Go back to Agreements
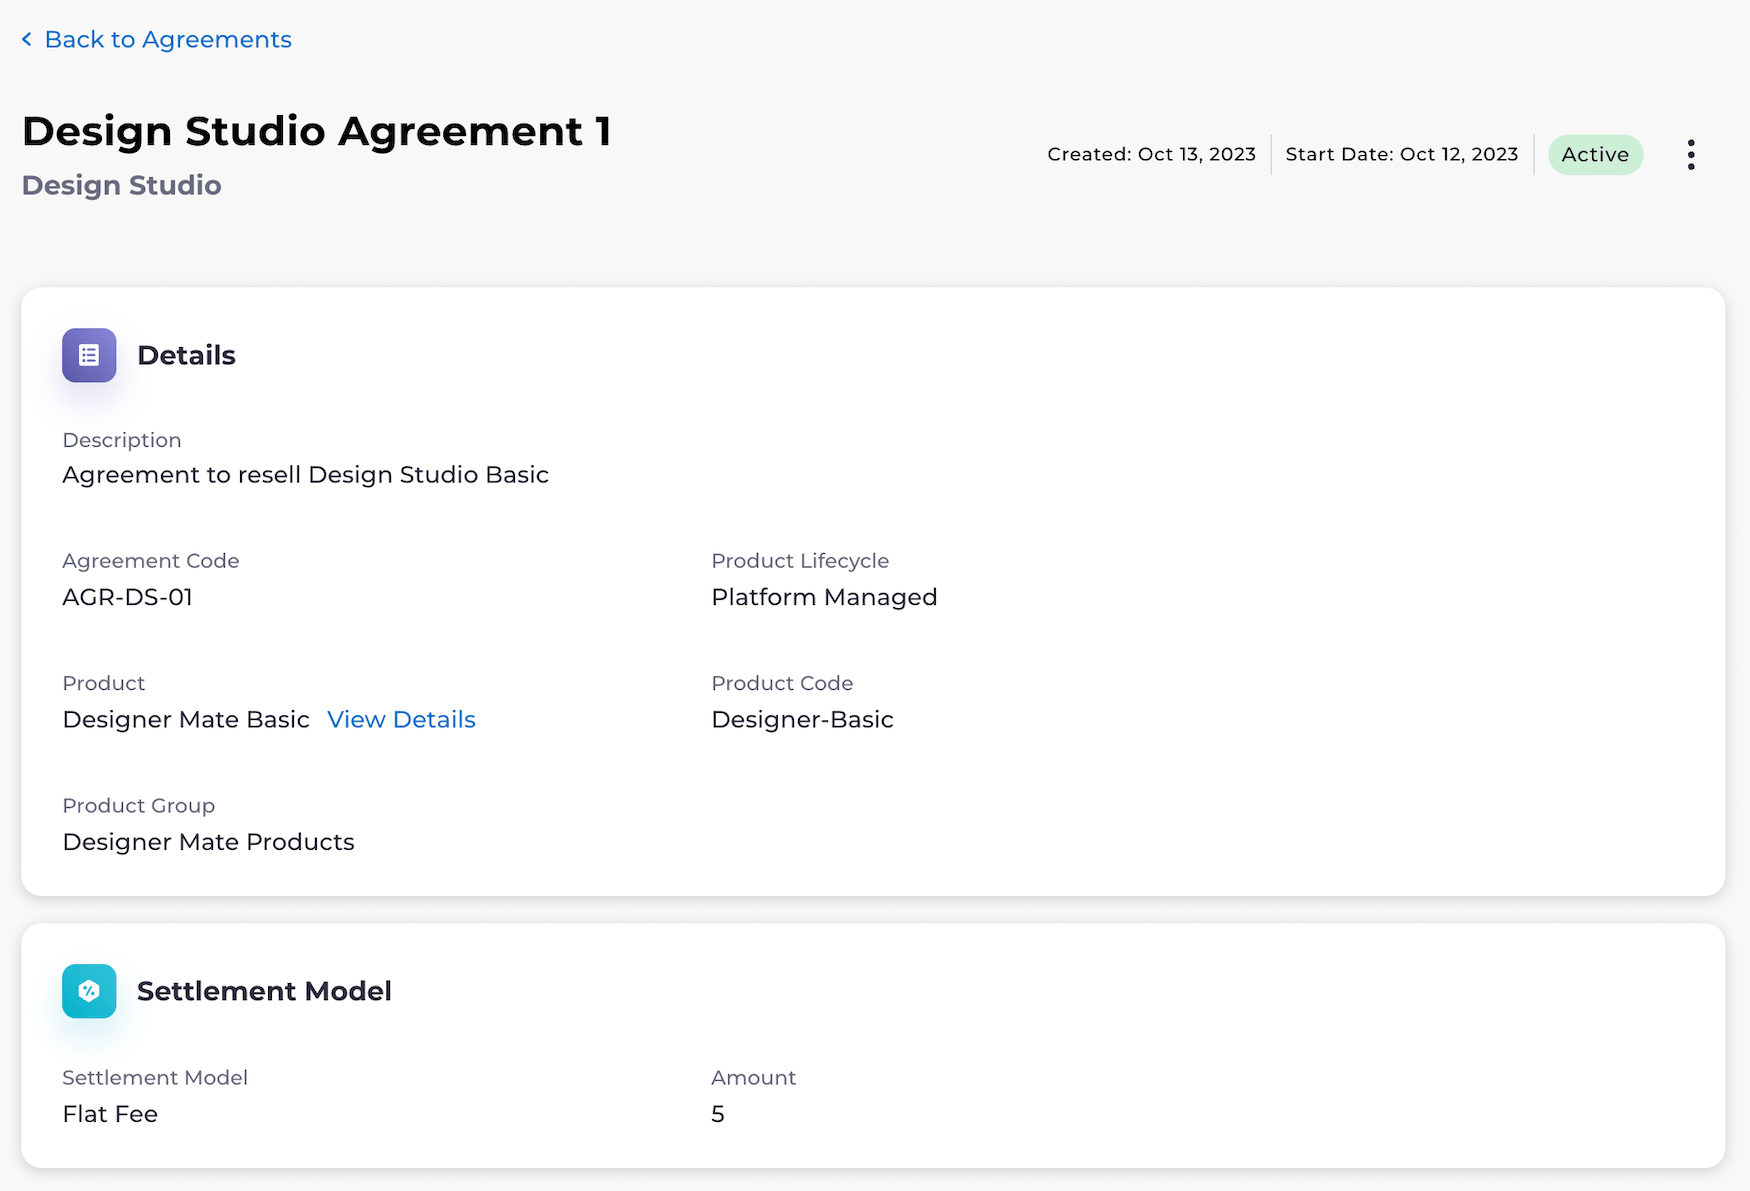Screen dimensions: 1750x1191 (168, 39)
